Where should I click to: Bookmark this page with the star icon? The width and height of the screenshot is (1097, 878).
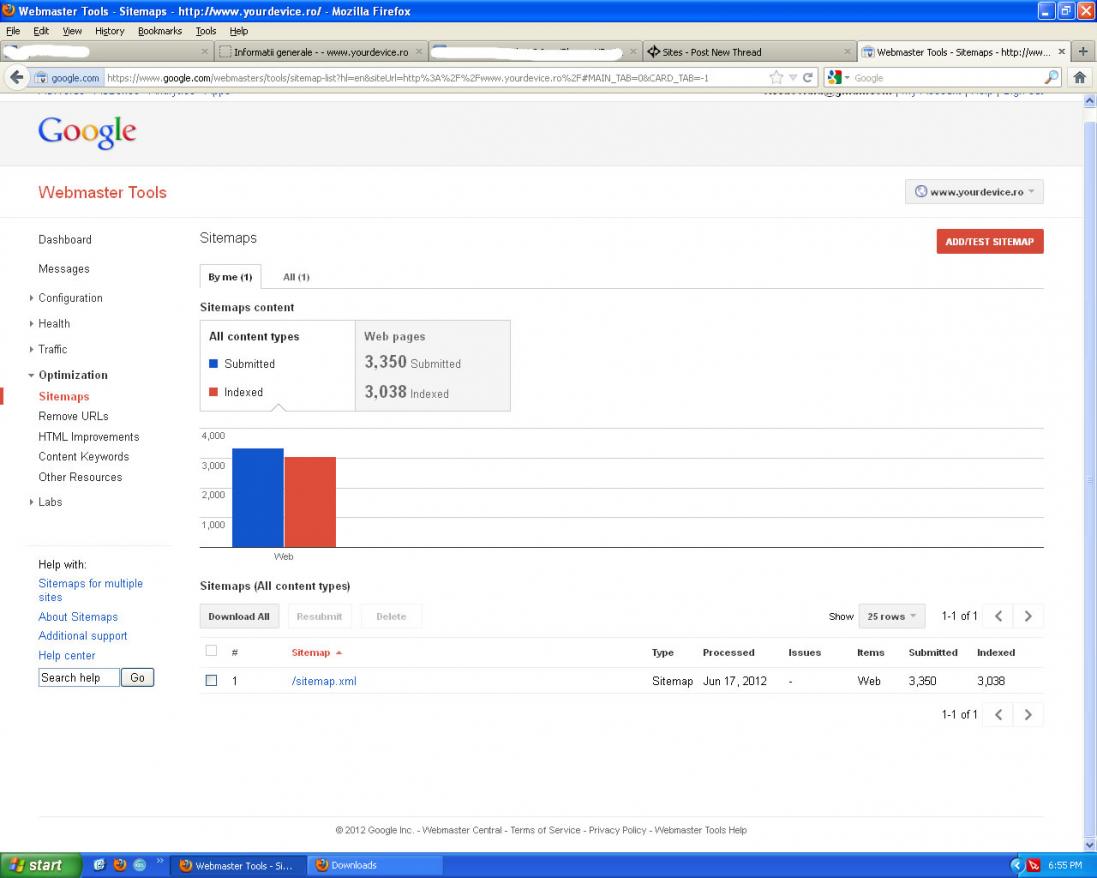(776, 78)
